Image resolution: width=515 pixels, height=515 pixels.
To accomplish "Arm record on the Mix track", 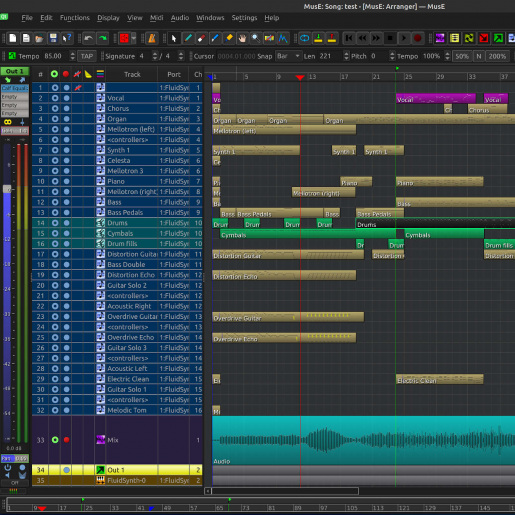I will tap(66, 440).
